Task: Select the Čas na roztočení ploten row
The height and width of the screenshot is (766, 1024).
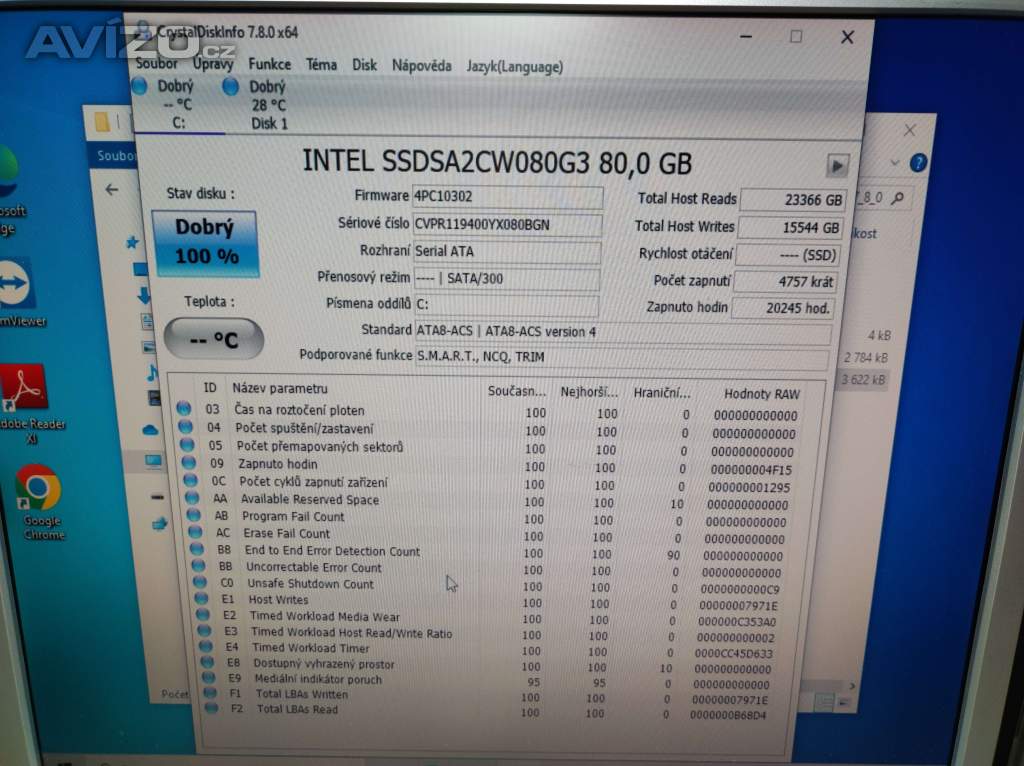Action: (487, 413)
